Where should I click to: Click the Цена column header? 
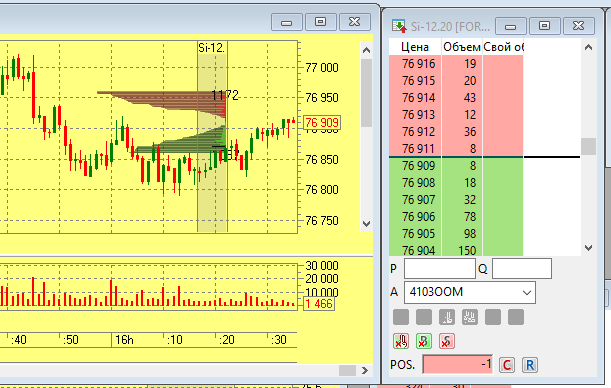pos(415,47)
